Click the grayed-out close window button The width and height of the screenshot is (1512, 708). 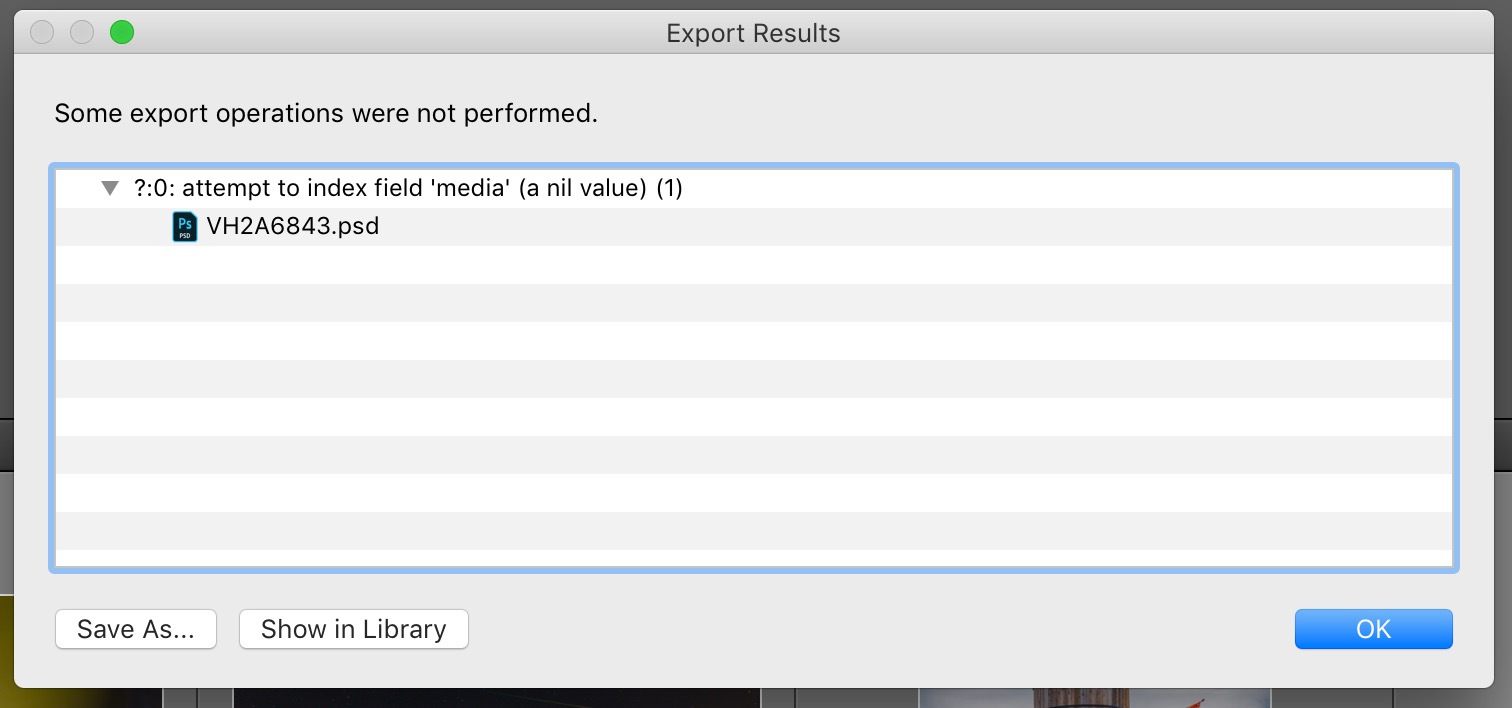coord(42,33)
